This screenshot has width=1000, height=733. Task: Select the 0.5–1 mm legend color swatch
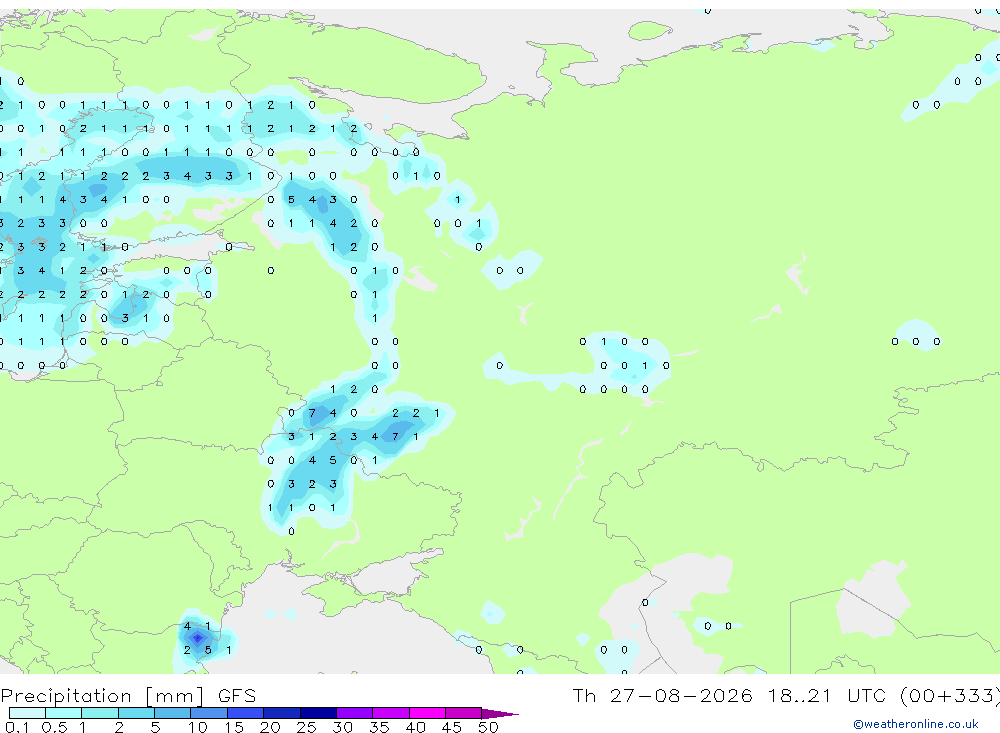pos(64,713)
